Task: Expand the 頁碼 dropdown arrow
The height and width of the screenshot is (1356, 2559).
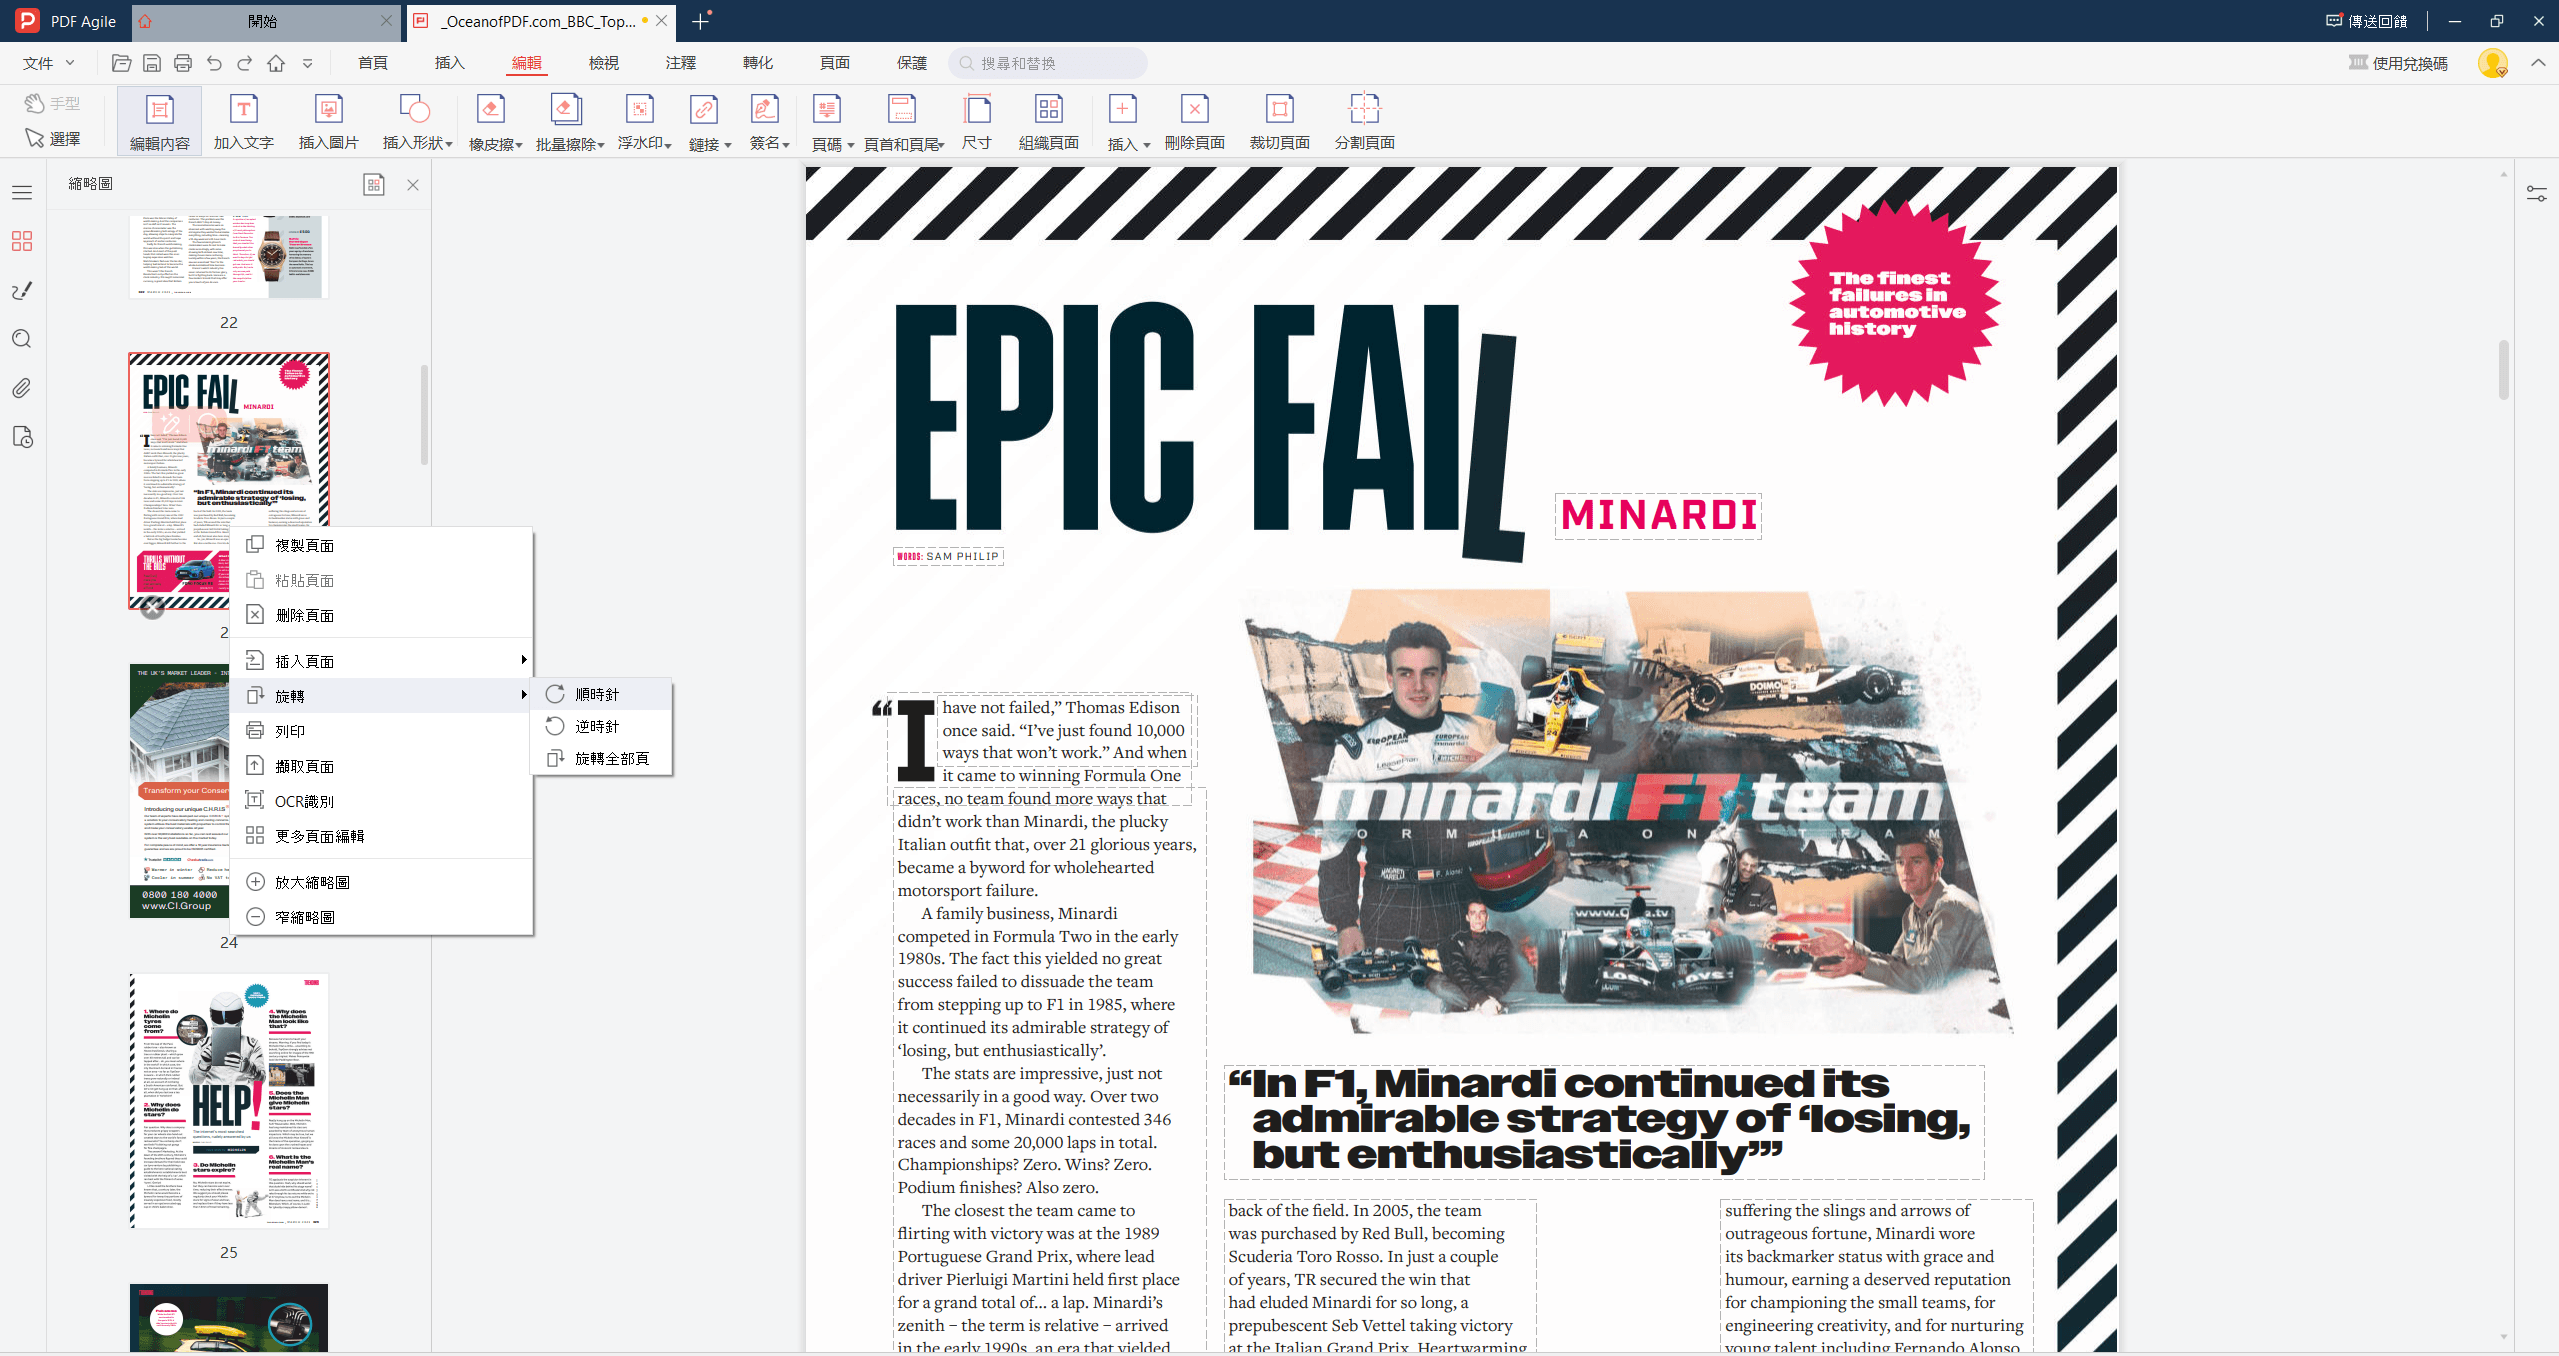Action: [850, 146]
